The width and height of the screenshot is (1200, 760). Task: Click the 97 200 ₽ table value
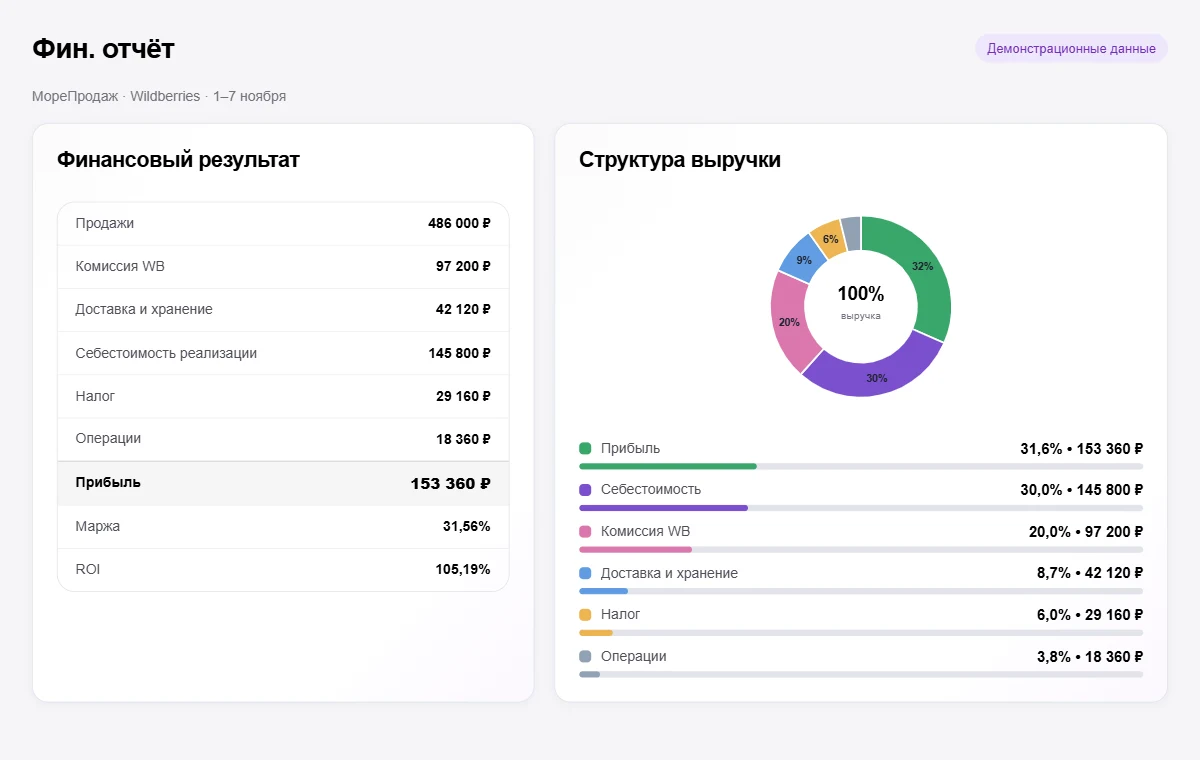coord(463,267)
